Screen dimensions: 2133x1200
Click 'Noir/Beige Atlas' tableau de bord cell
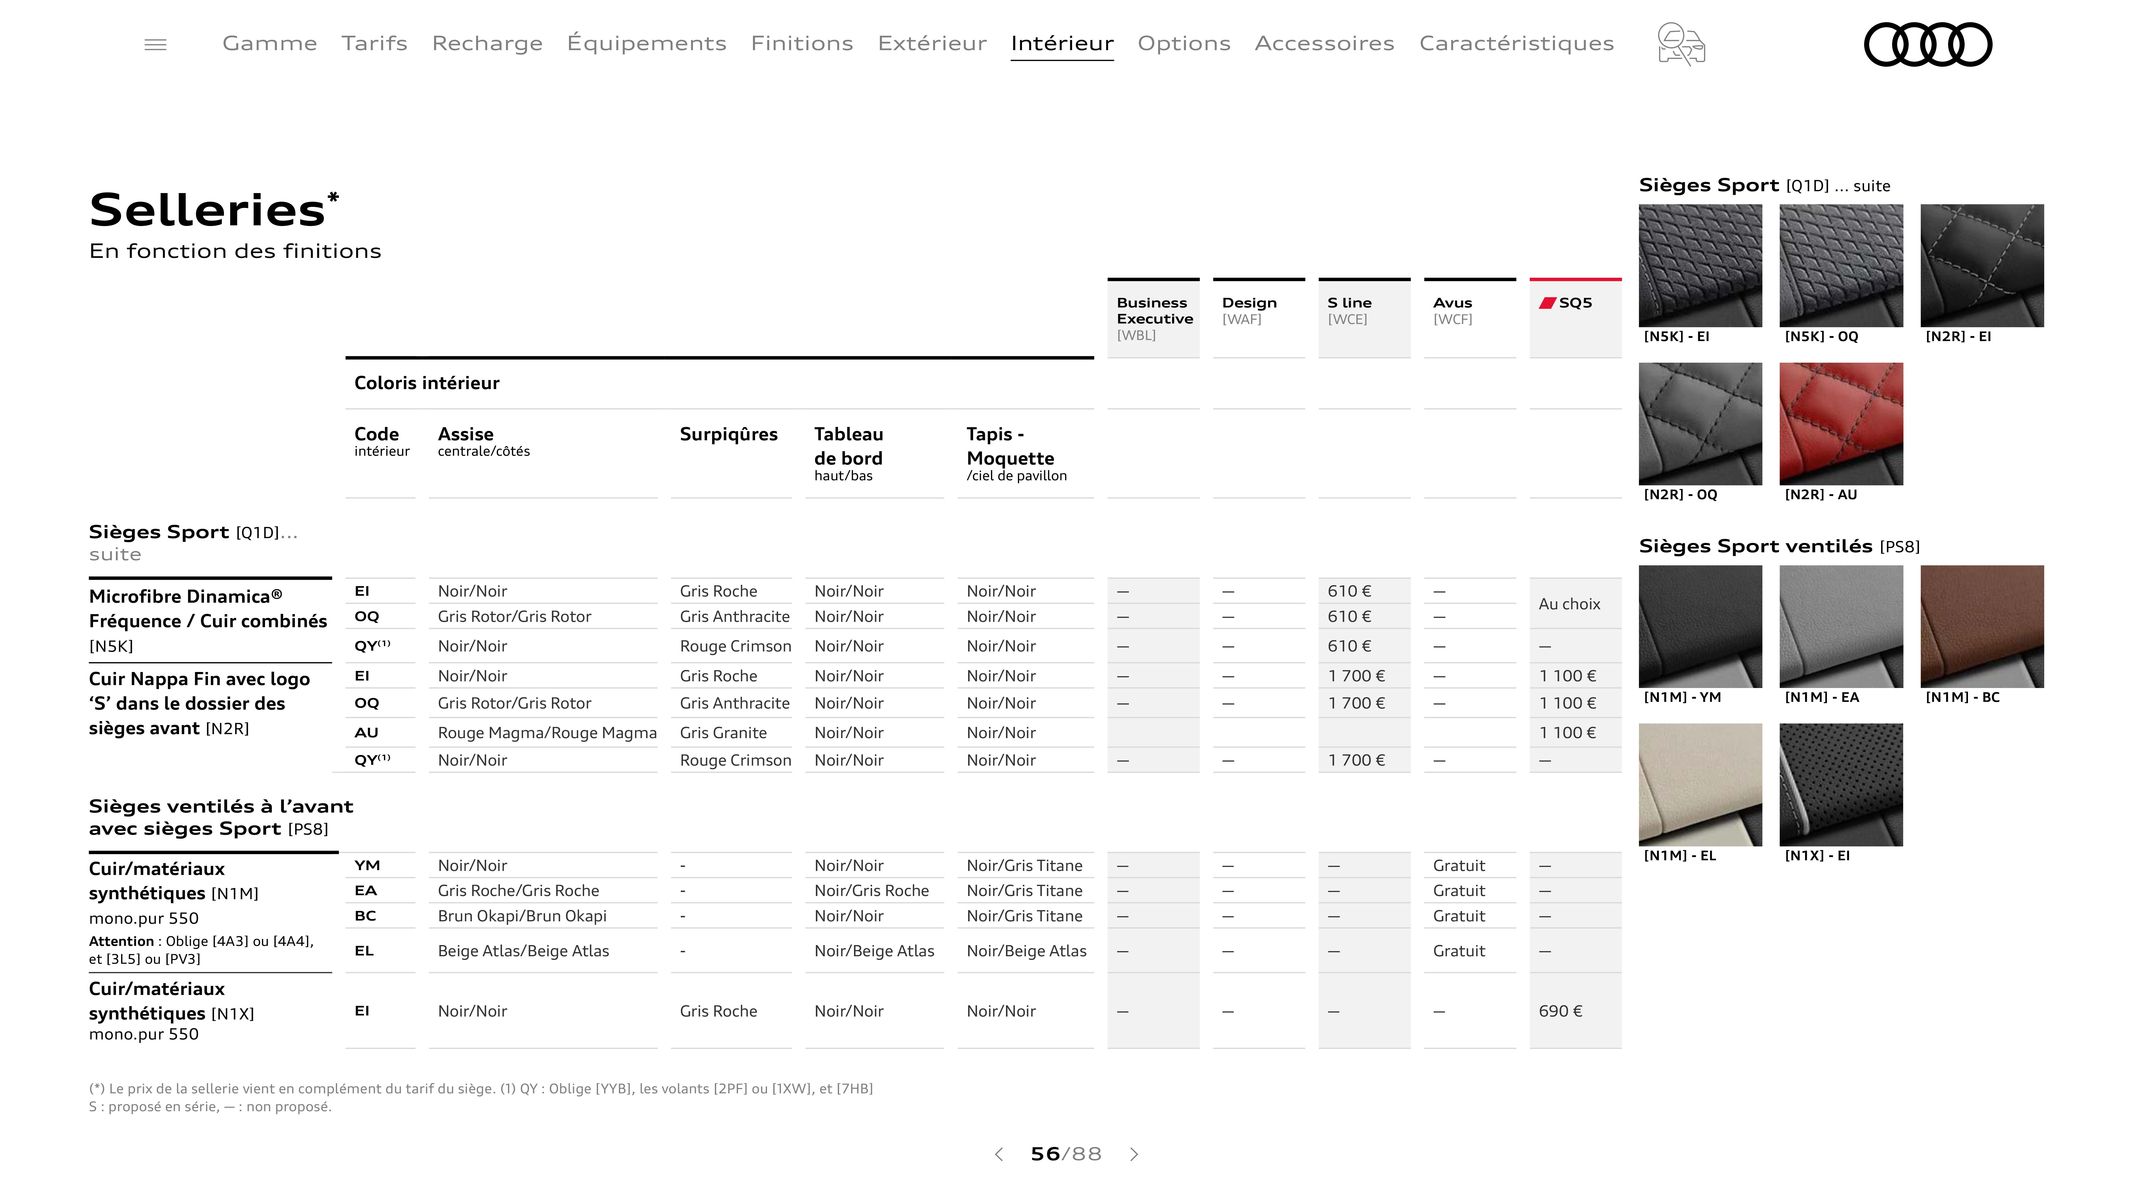(874, 951)
